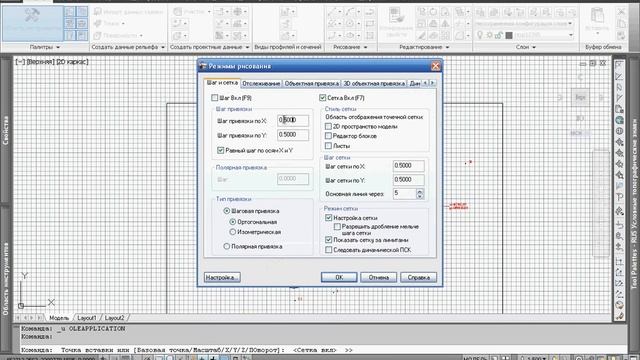Open the 'Поверхности' dropdown in ribbon

click(x=118, y=36)
